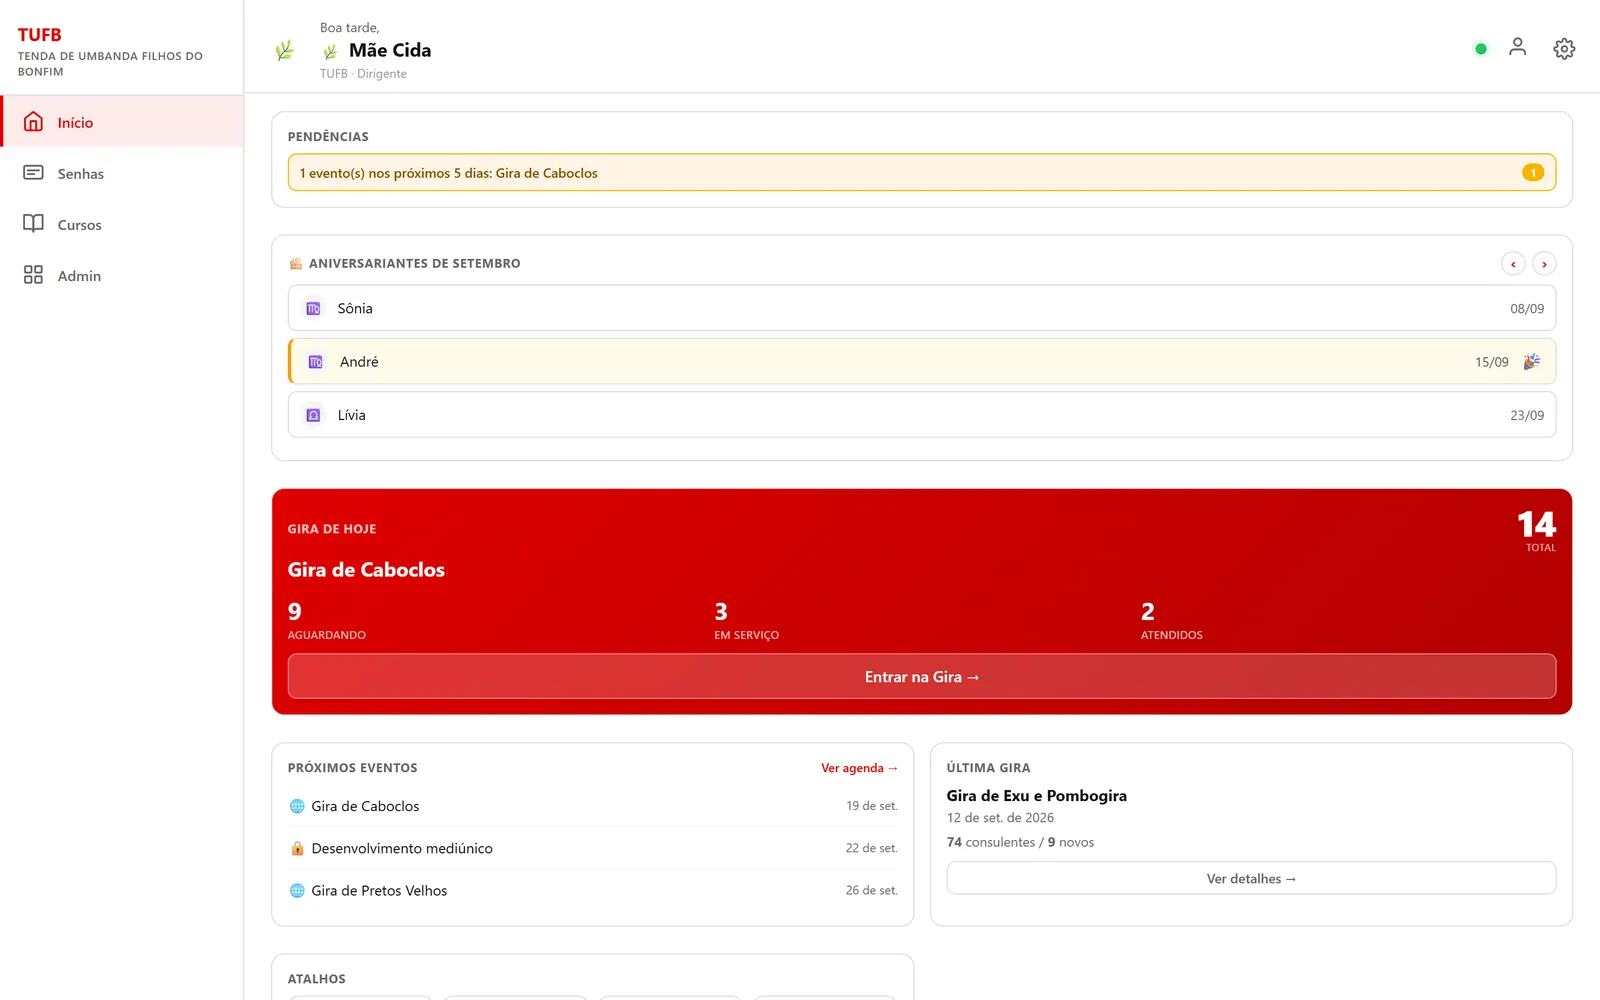The image size is (1600, 1000).
Task: Click the TUFB logo text
Action: click(x=40, y=35)
